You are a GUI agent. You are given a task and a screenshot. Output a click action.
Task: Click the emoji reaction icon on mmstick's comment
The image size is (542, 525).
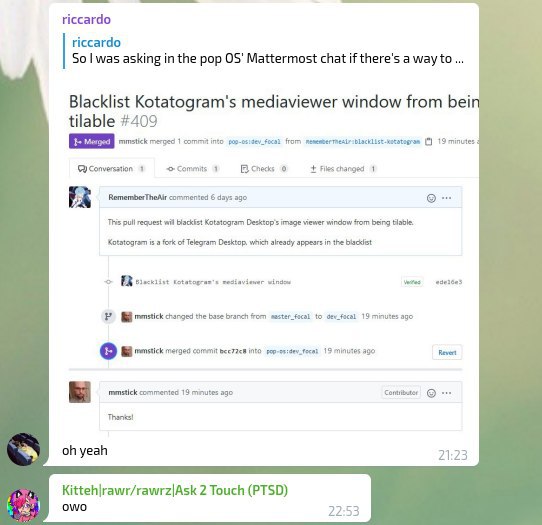[431, 393]
